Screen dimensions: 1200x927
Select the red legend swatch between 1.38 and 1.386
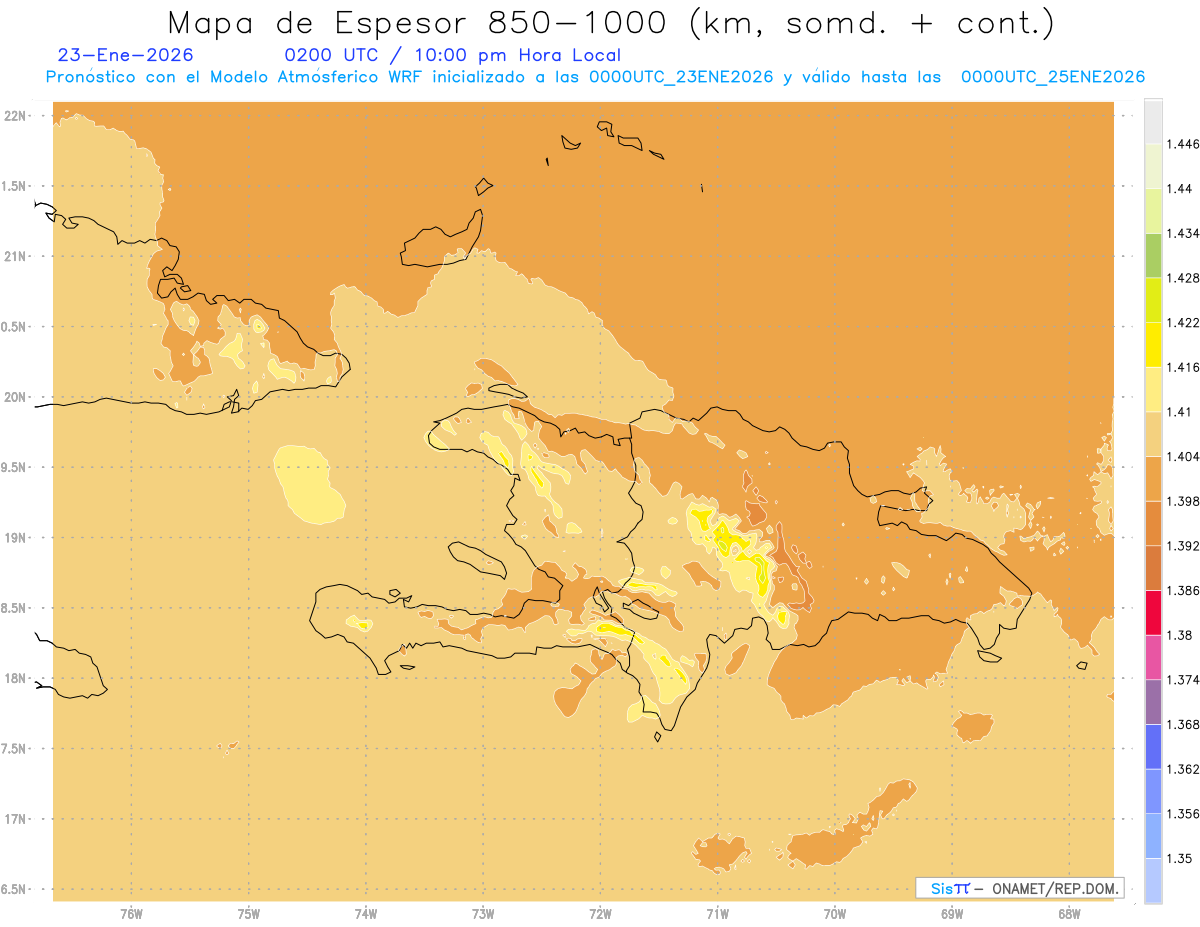(1153, 612)
